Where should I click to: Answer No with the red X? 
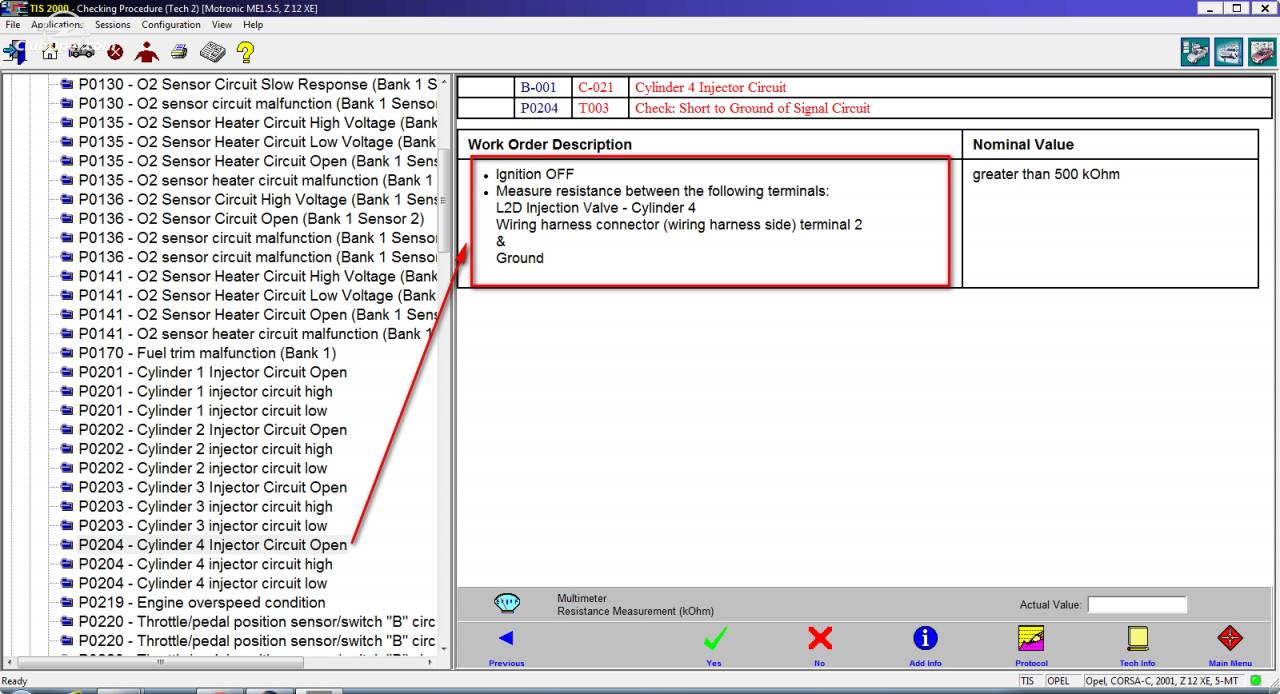(x=820, y=638)
